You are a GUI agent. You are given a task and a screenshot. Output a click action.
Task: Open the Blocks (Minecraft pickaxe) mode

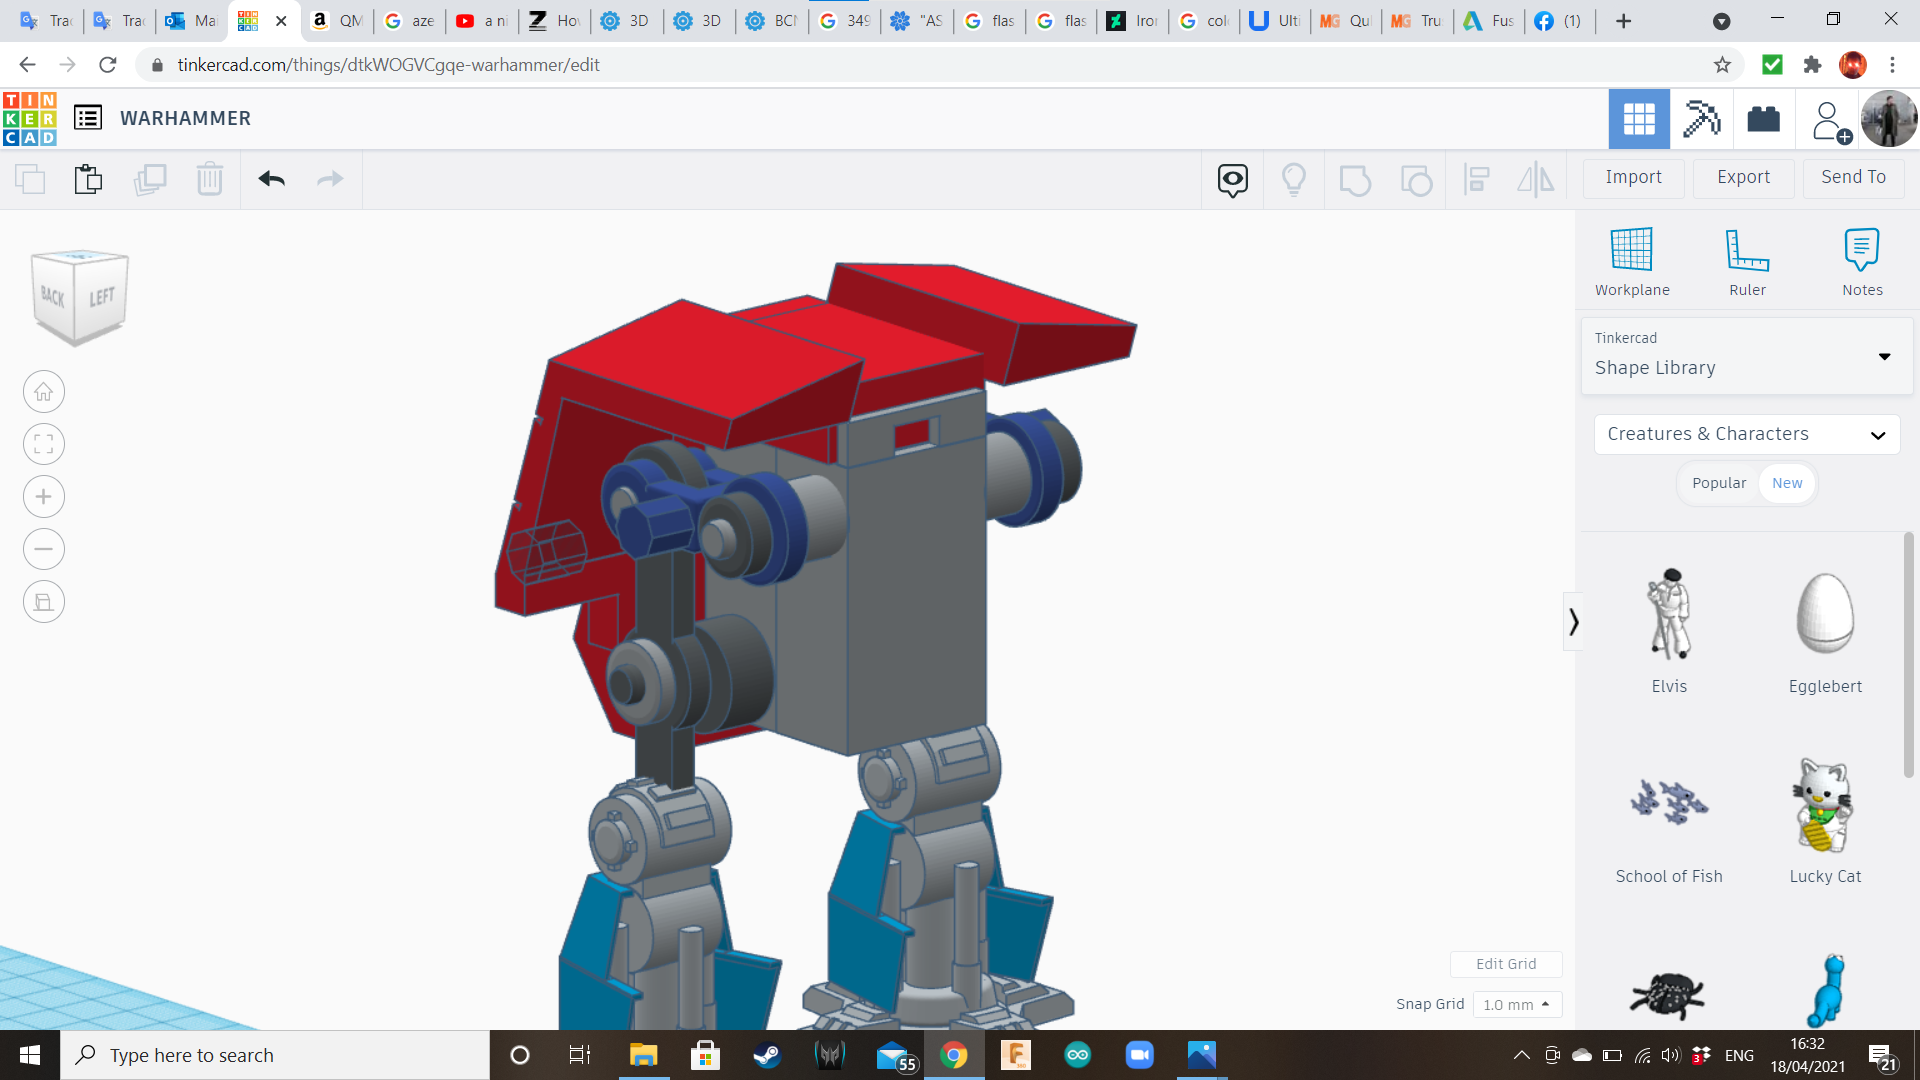1701,119
